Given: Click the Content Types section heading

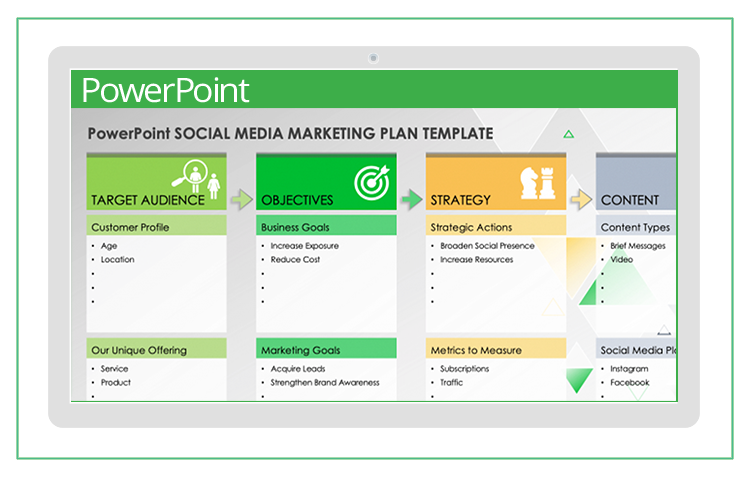Looking at the screenshot, I should point(636,227).
